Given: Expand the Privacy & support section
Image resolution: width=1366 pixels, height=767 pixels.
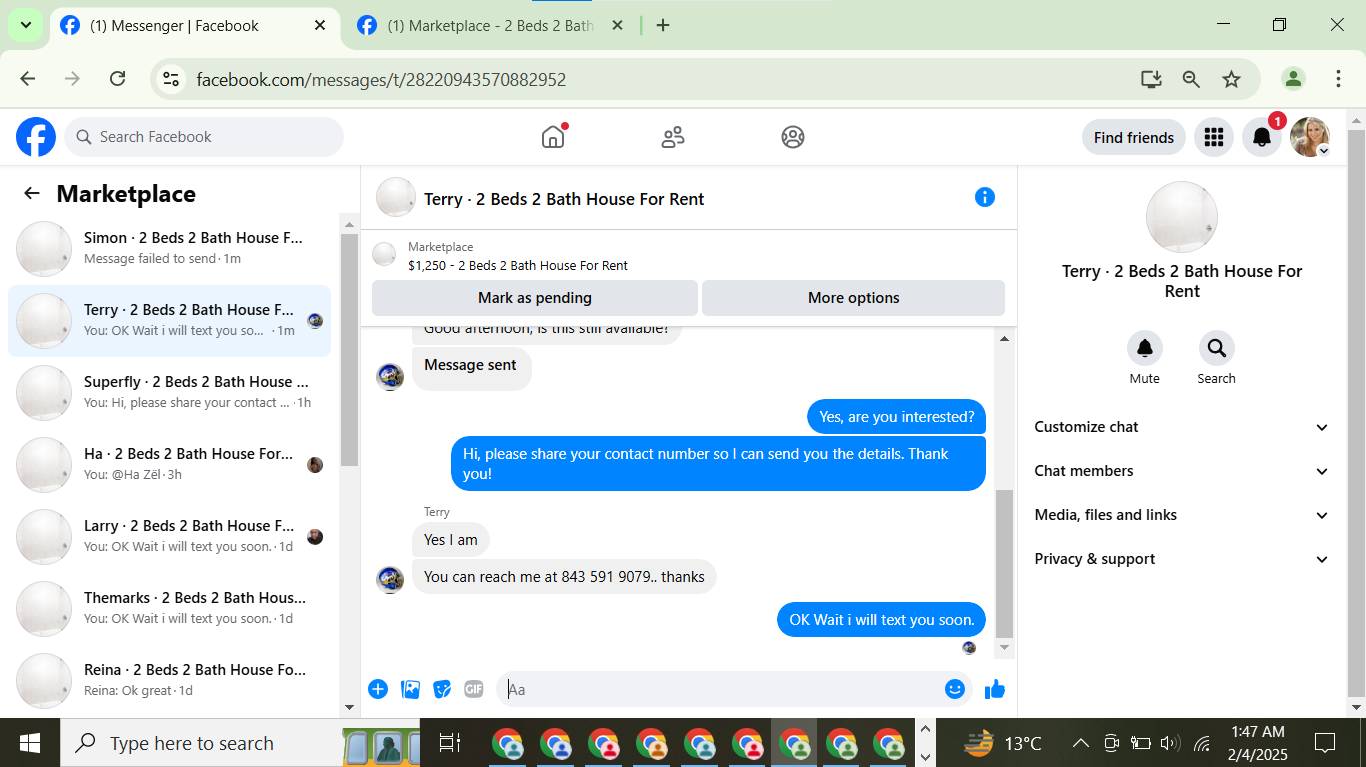Looking at the screenshot, I should pyautogui.click(x=1182, y=559).
